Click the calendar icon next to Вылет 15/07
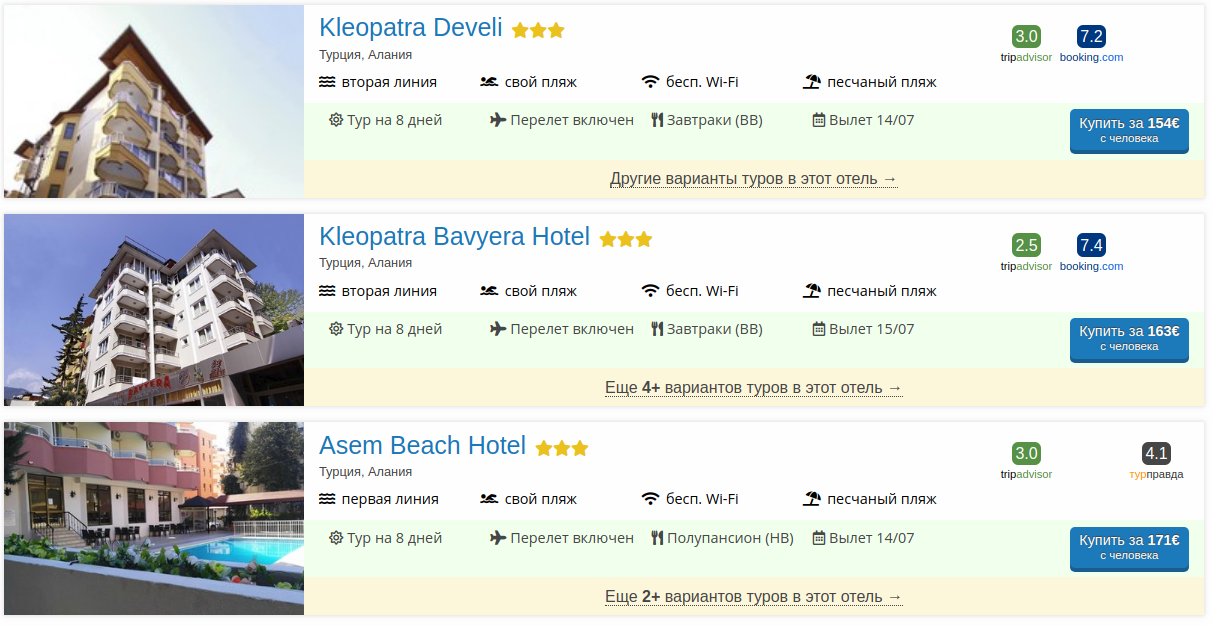The height and width of the screenshot is (625, 1212). coord(819,329)
